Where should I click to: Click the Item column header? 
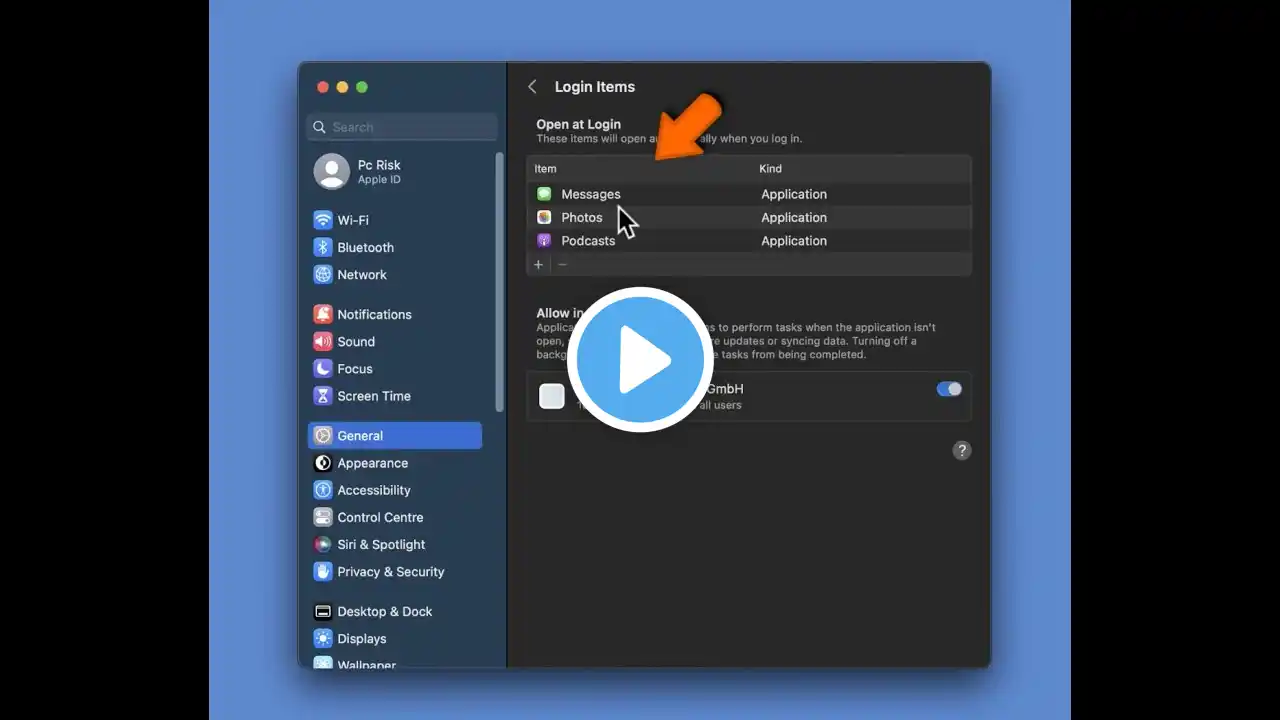tap(545, 168)
